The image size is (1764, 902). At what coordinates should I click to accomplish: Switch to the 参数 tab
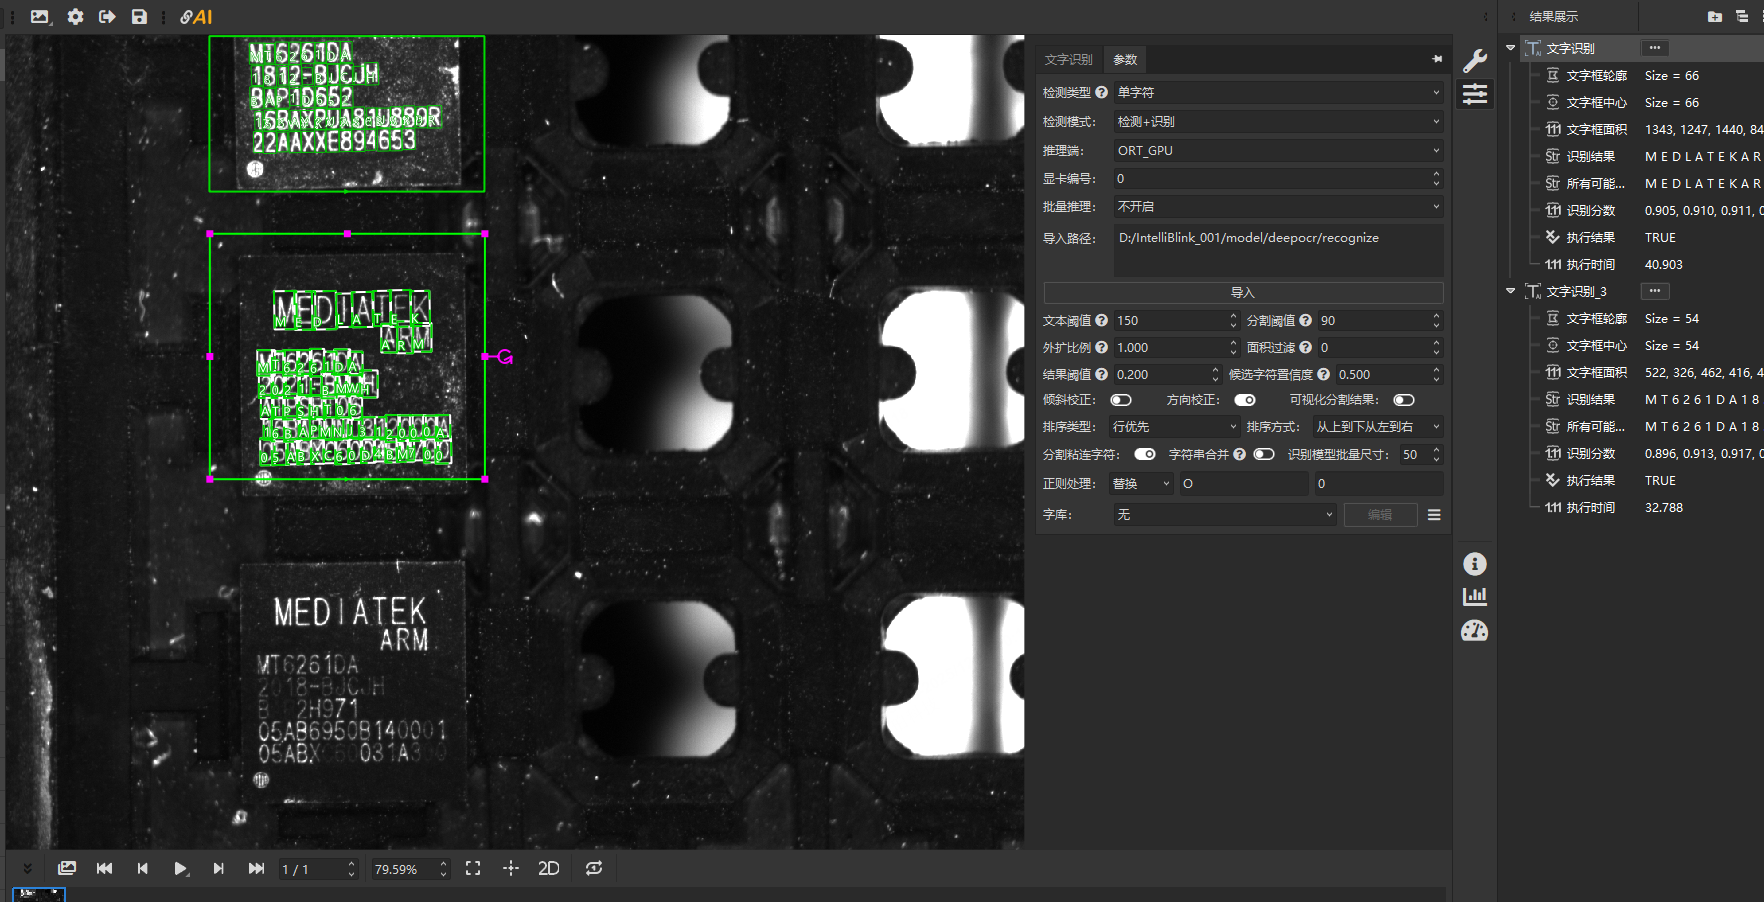coord(1125,60)
